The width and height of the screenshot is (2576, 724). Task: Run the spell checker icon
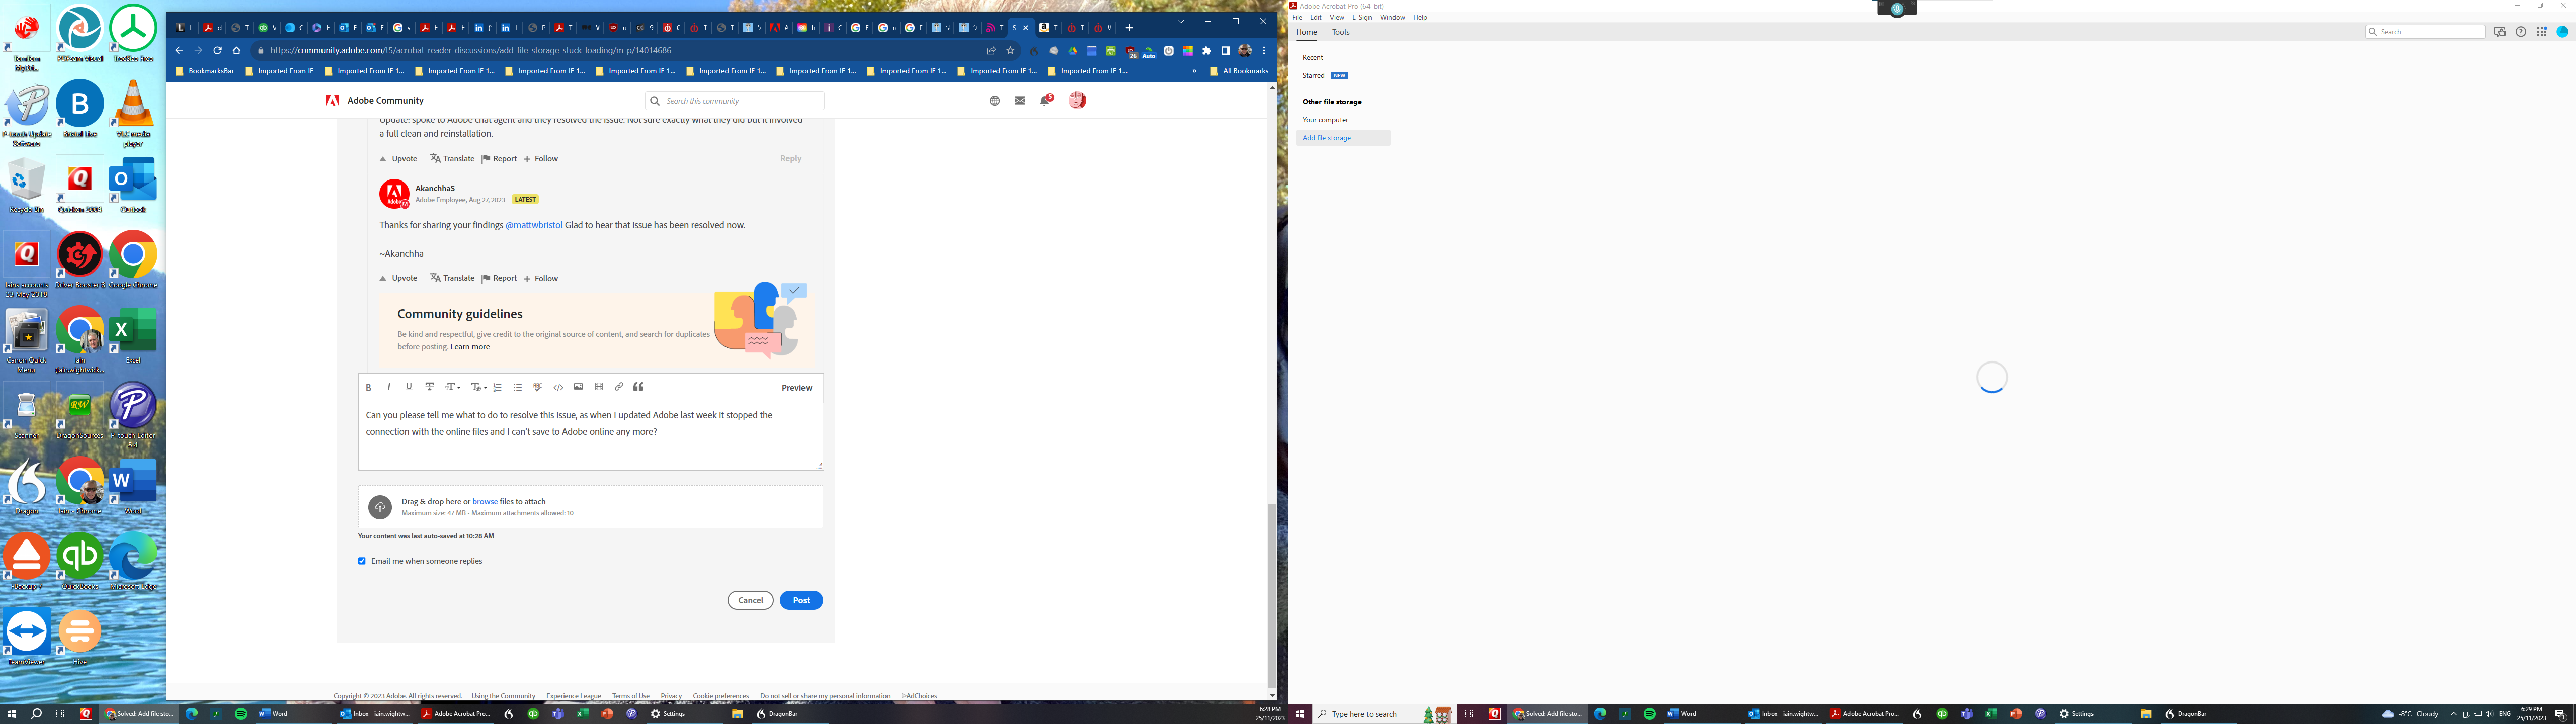coord(537,387)
